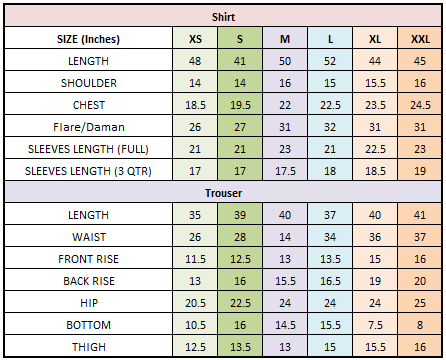Select the XL size column header

point(375,39)
